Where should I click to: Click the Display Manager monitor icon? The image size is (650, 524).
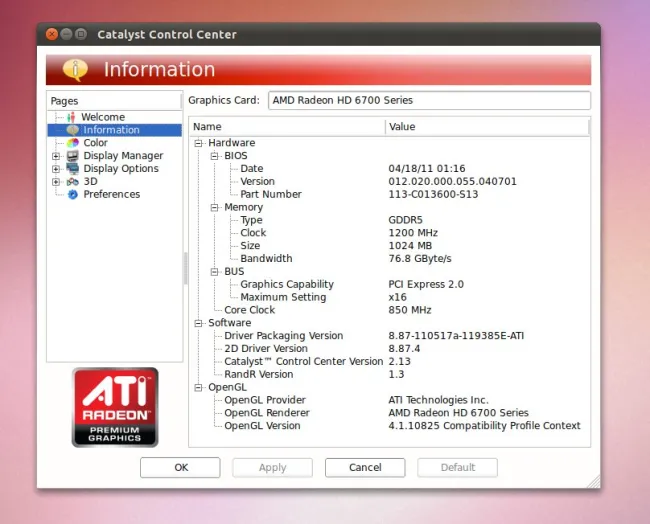tap(73, 156)
